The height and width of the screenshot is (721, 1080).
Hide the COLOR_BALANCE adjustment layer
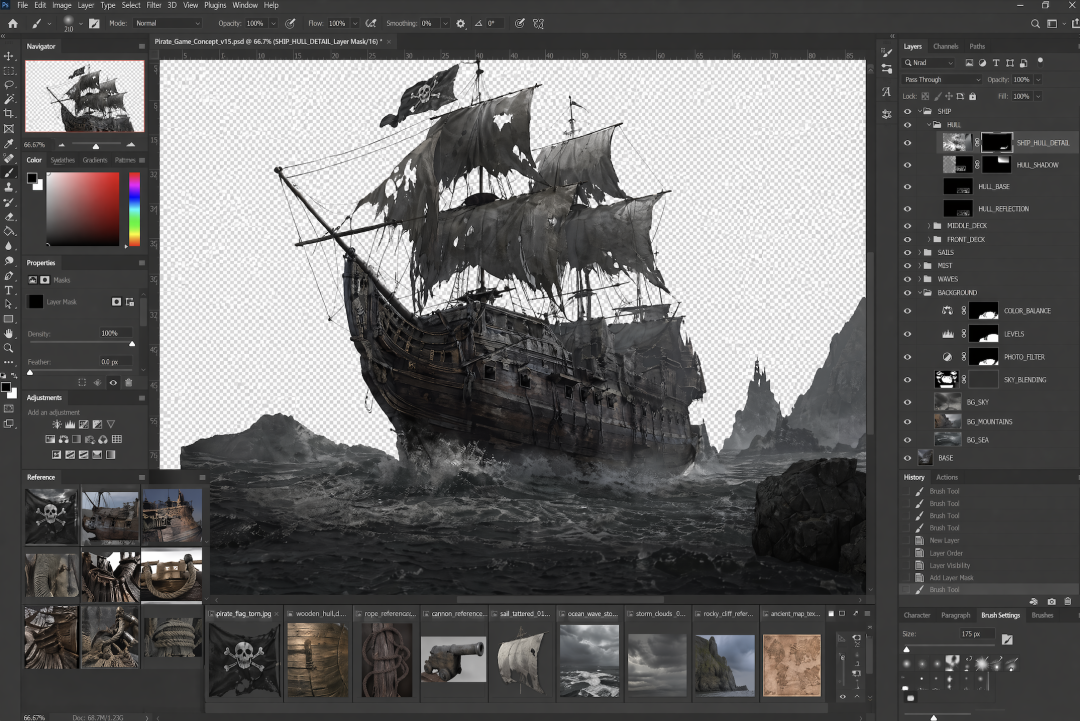tap(908, 311)
